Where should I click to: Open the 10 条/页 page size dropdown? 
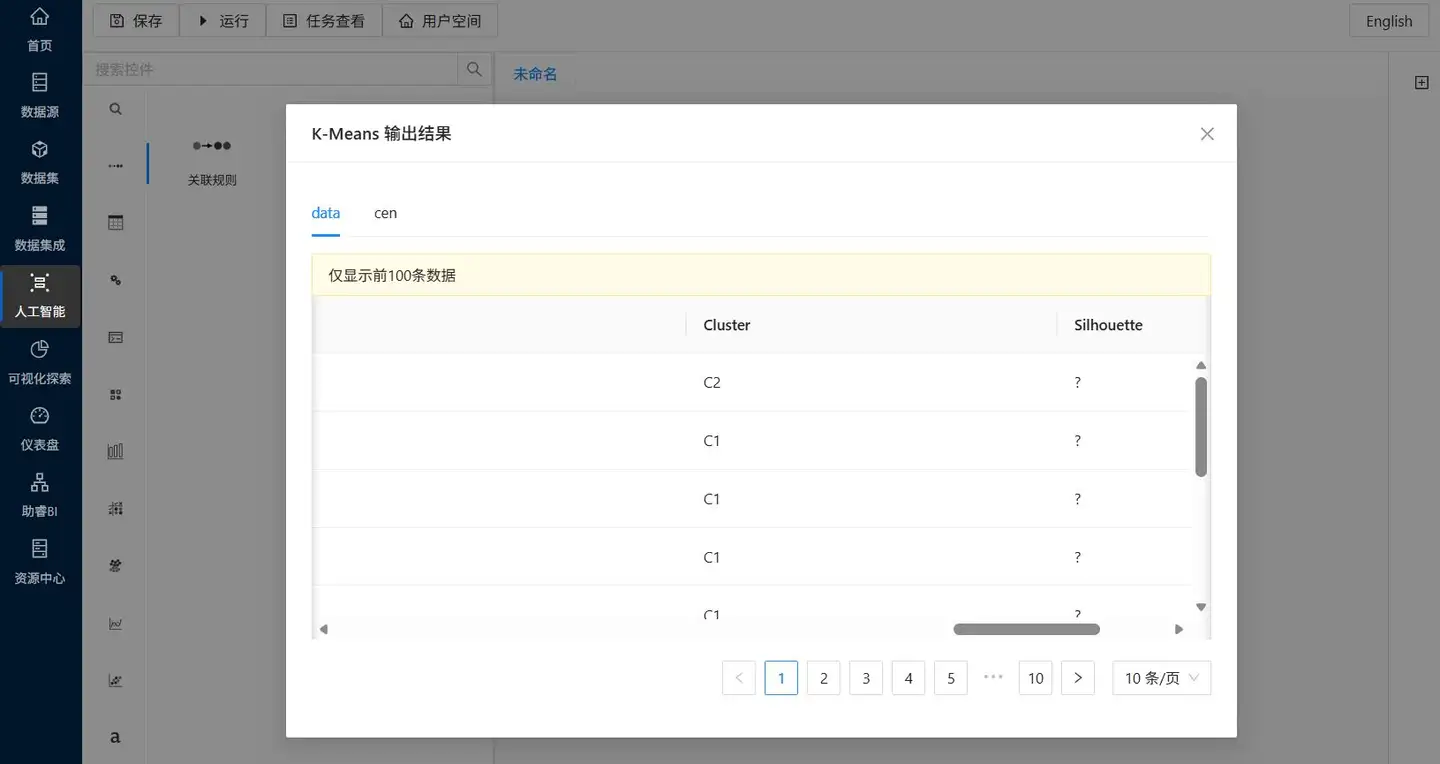tap(1162, 678)
